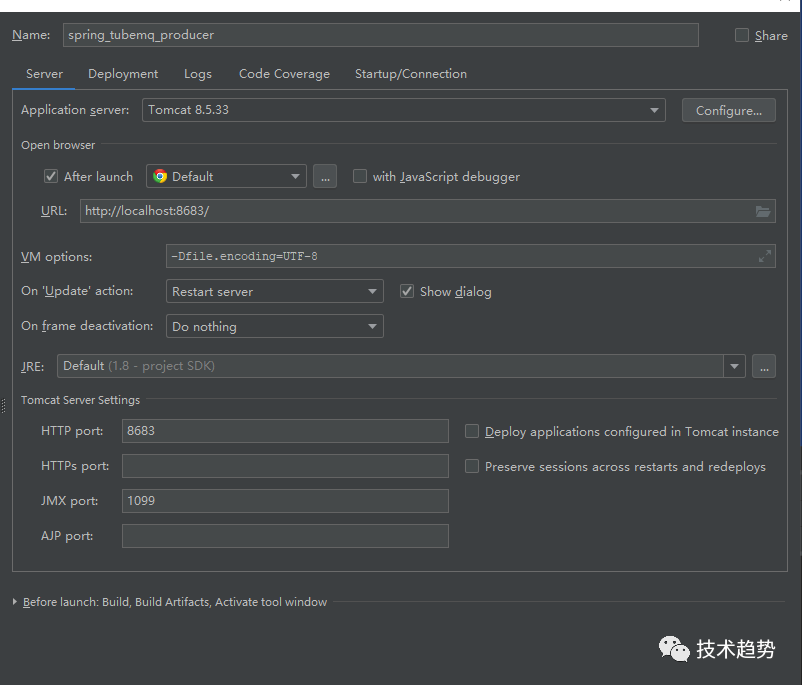
Task: Click the JMX port field 1099
Action: click(x=285, y=501)
